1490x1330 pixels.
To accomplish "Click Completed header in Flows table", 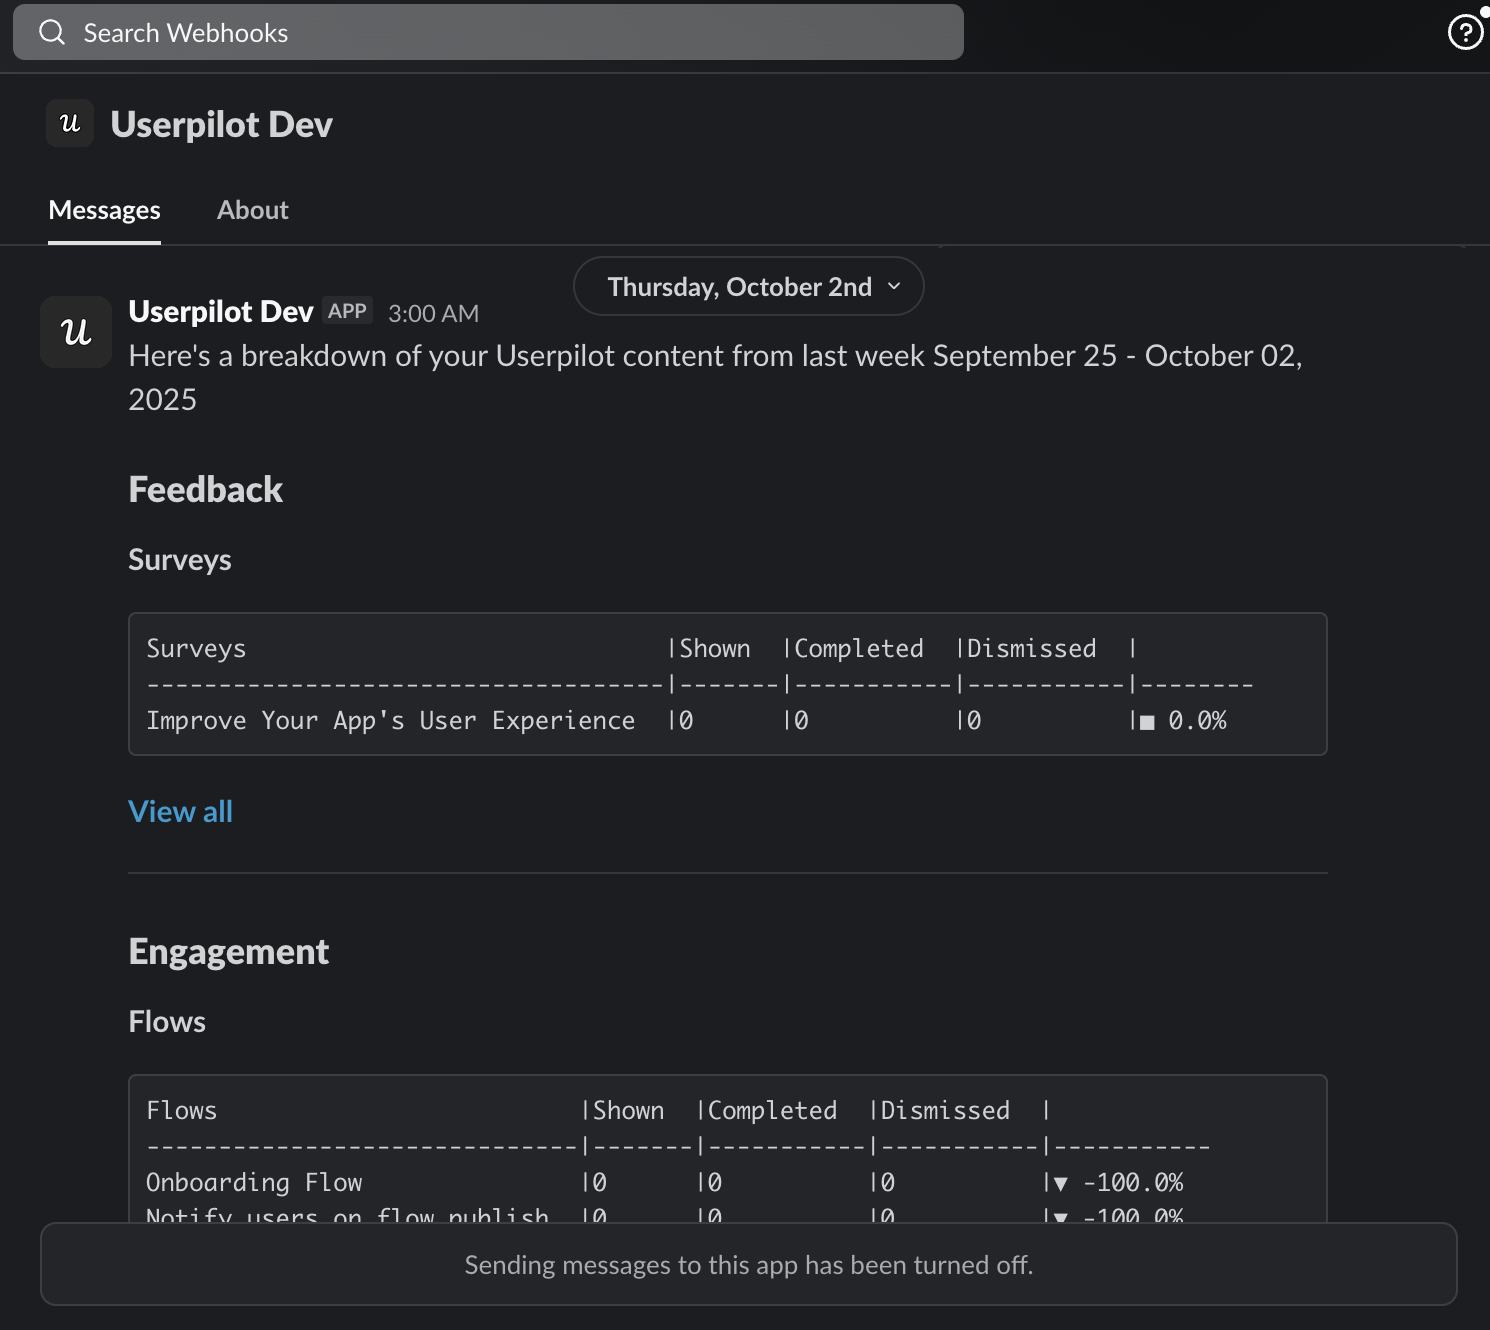I will pos(773,1111).
